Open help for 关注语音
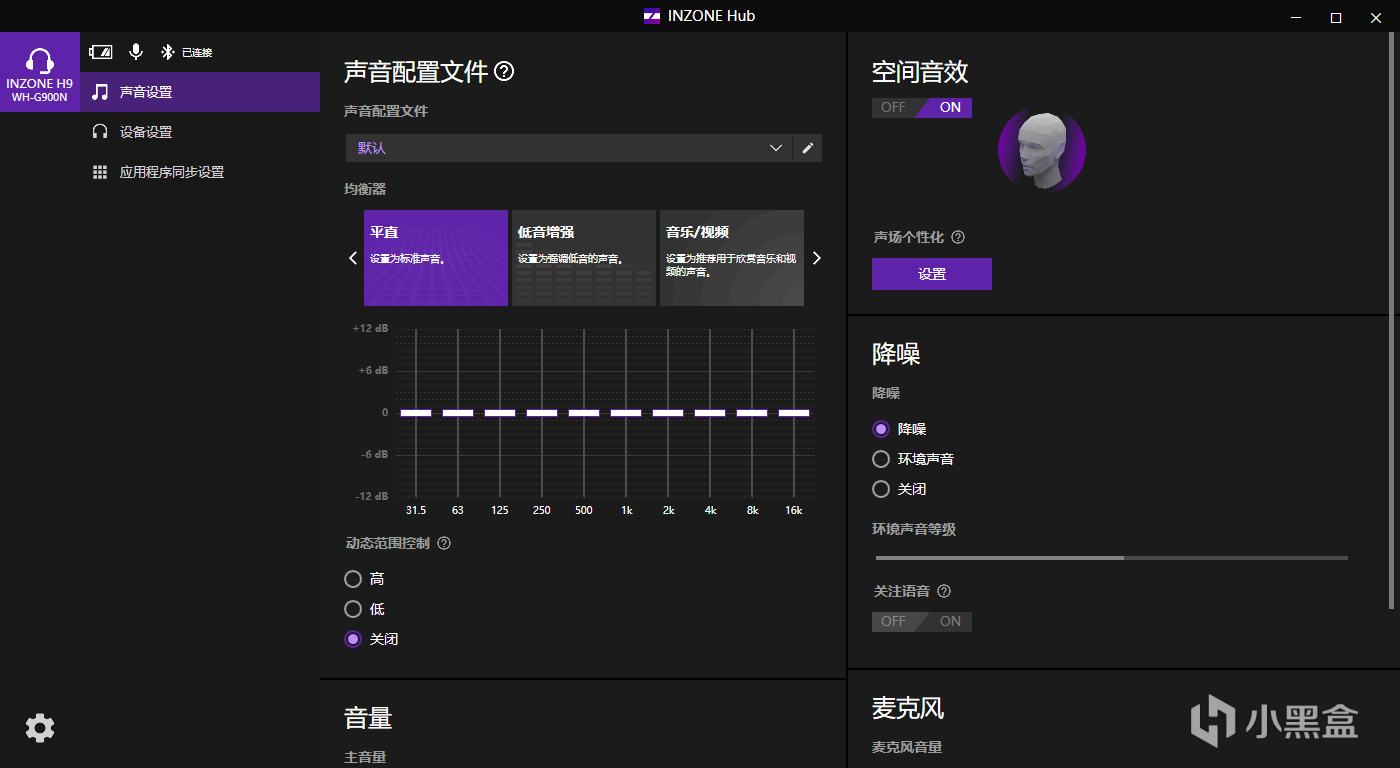The image size is (1400, 768). point(943,591)
